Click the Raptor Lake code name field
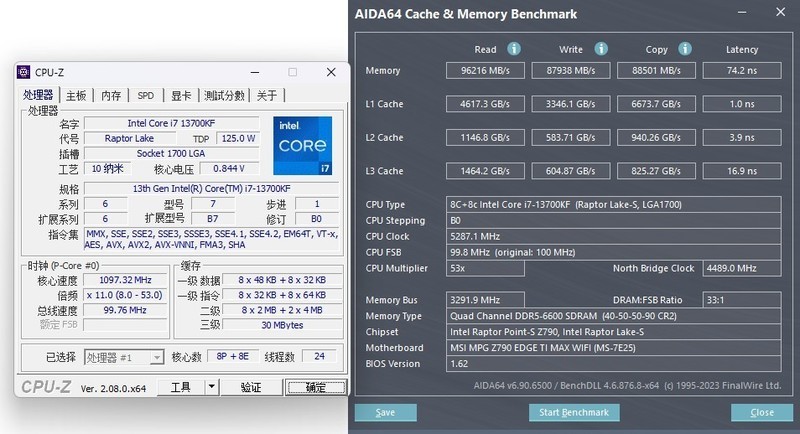 [x=129, y=138]
